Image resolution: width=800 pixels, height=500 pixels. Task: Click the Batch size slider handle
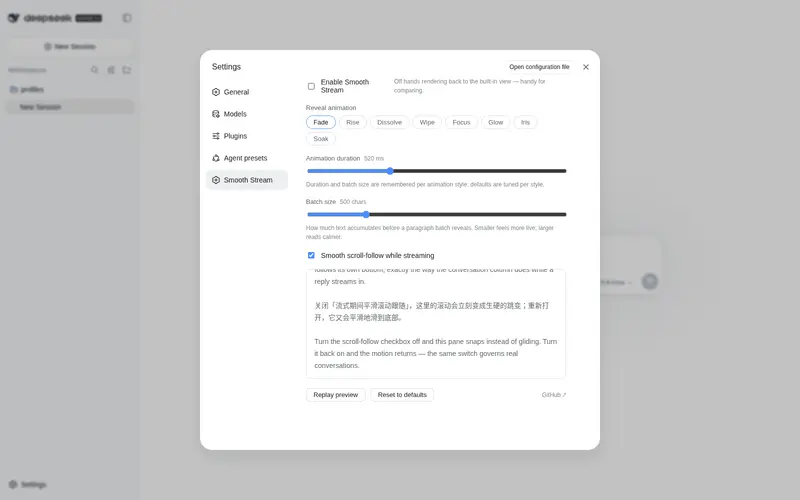[366, 214]
